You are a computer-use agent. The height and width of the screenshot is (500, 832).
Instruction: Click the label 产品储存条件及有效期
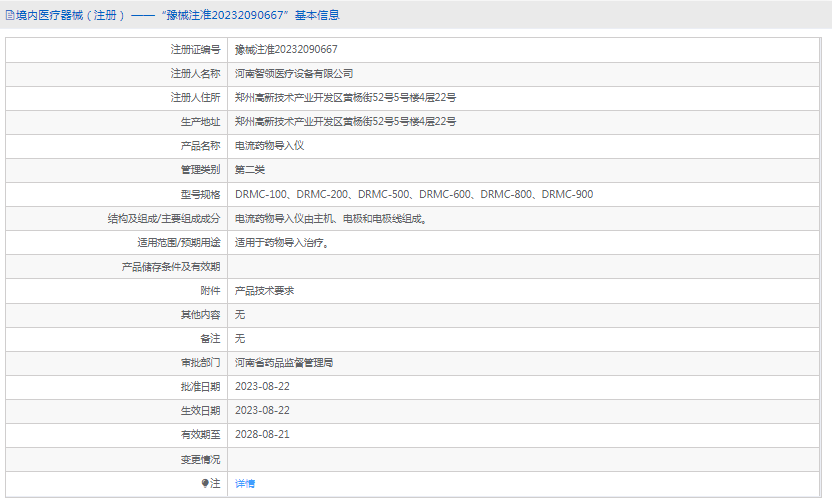pyautogui.click(x=171, y=266)
